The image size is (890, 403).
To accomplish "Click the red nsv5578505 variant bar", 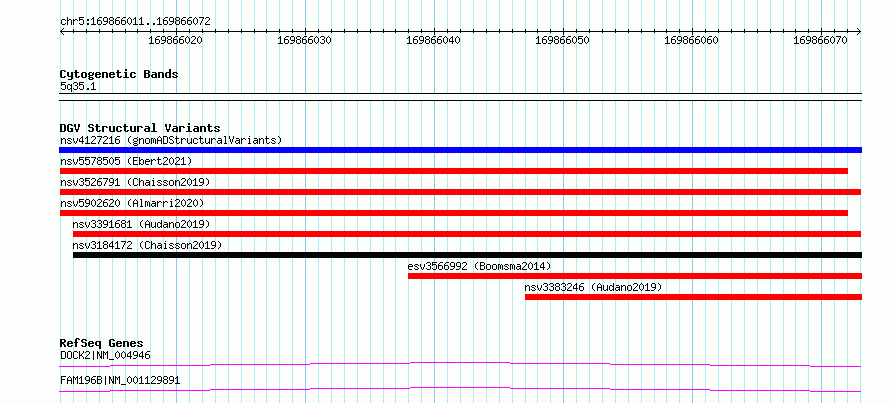I will coord(454,171).
